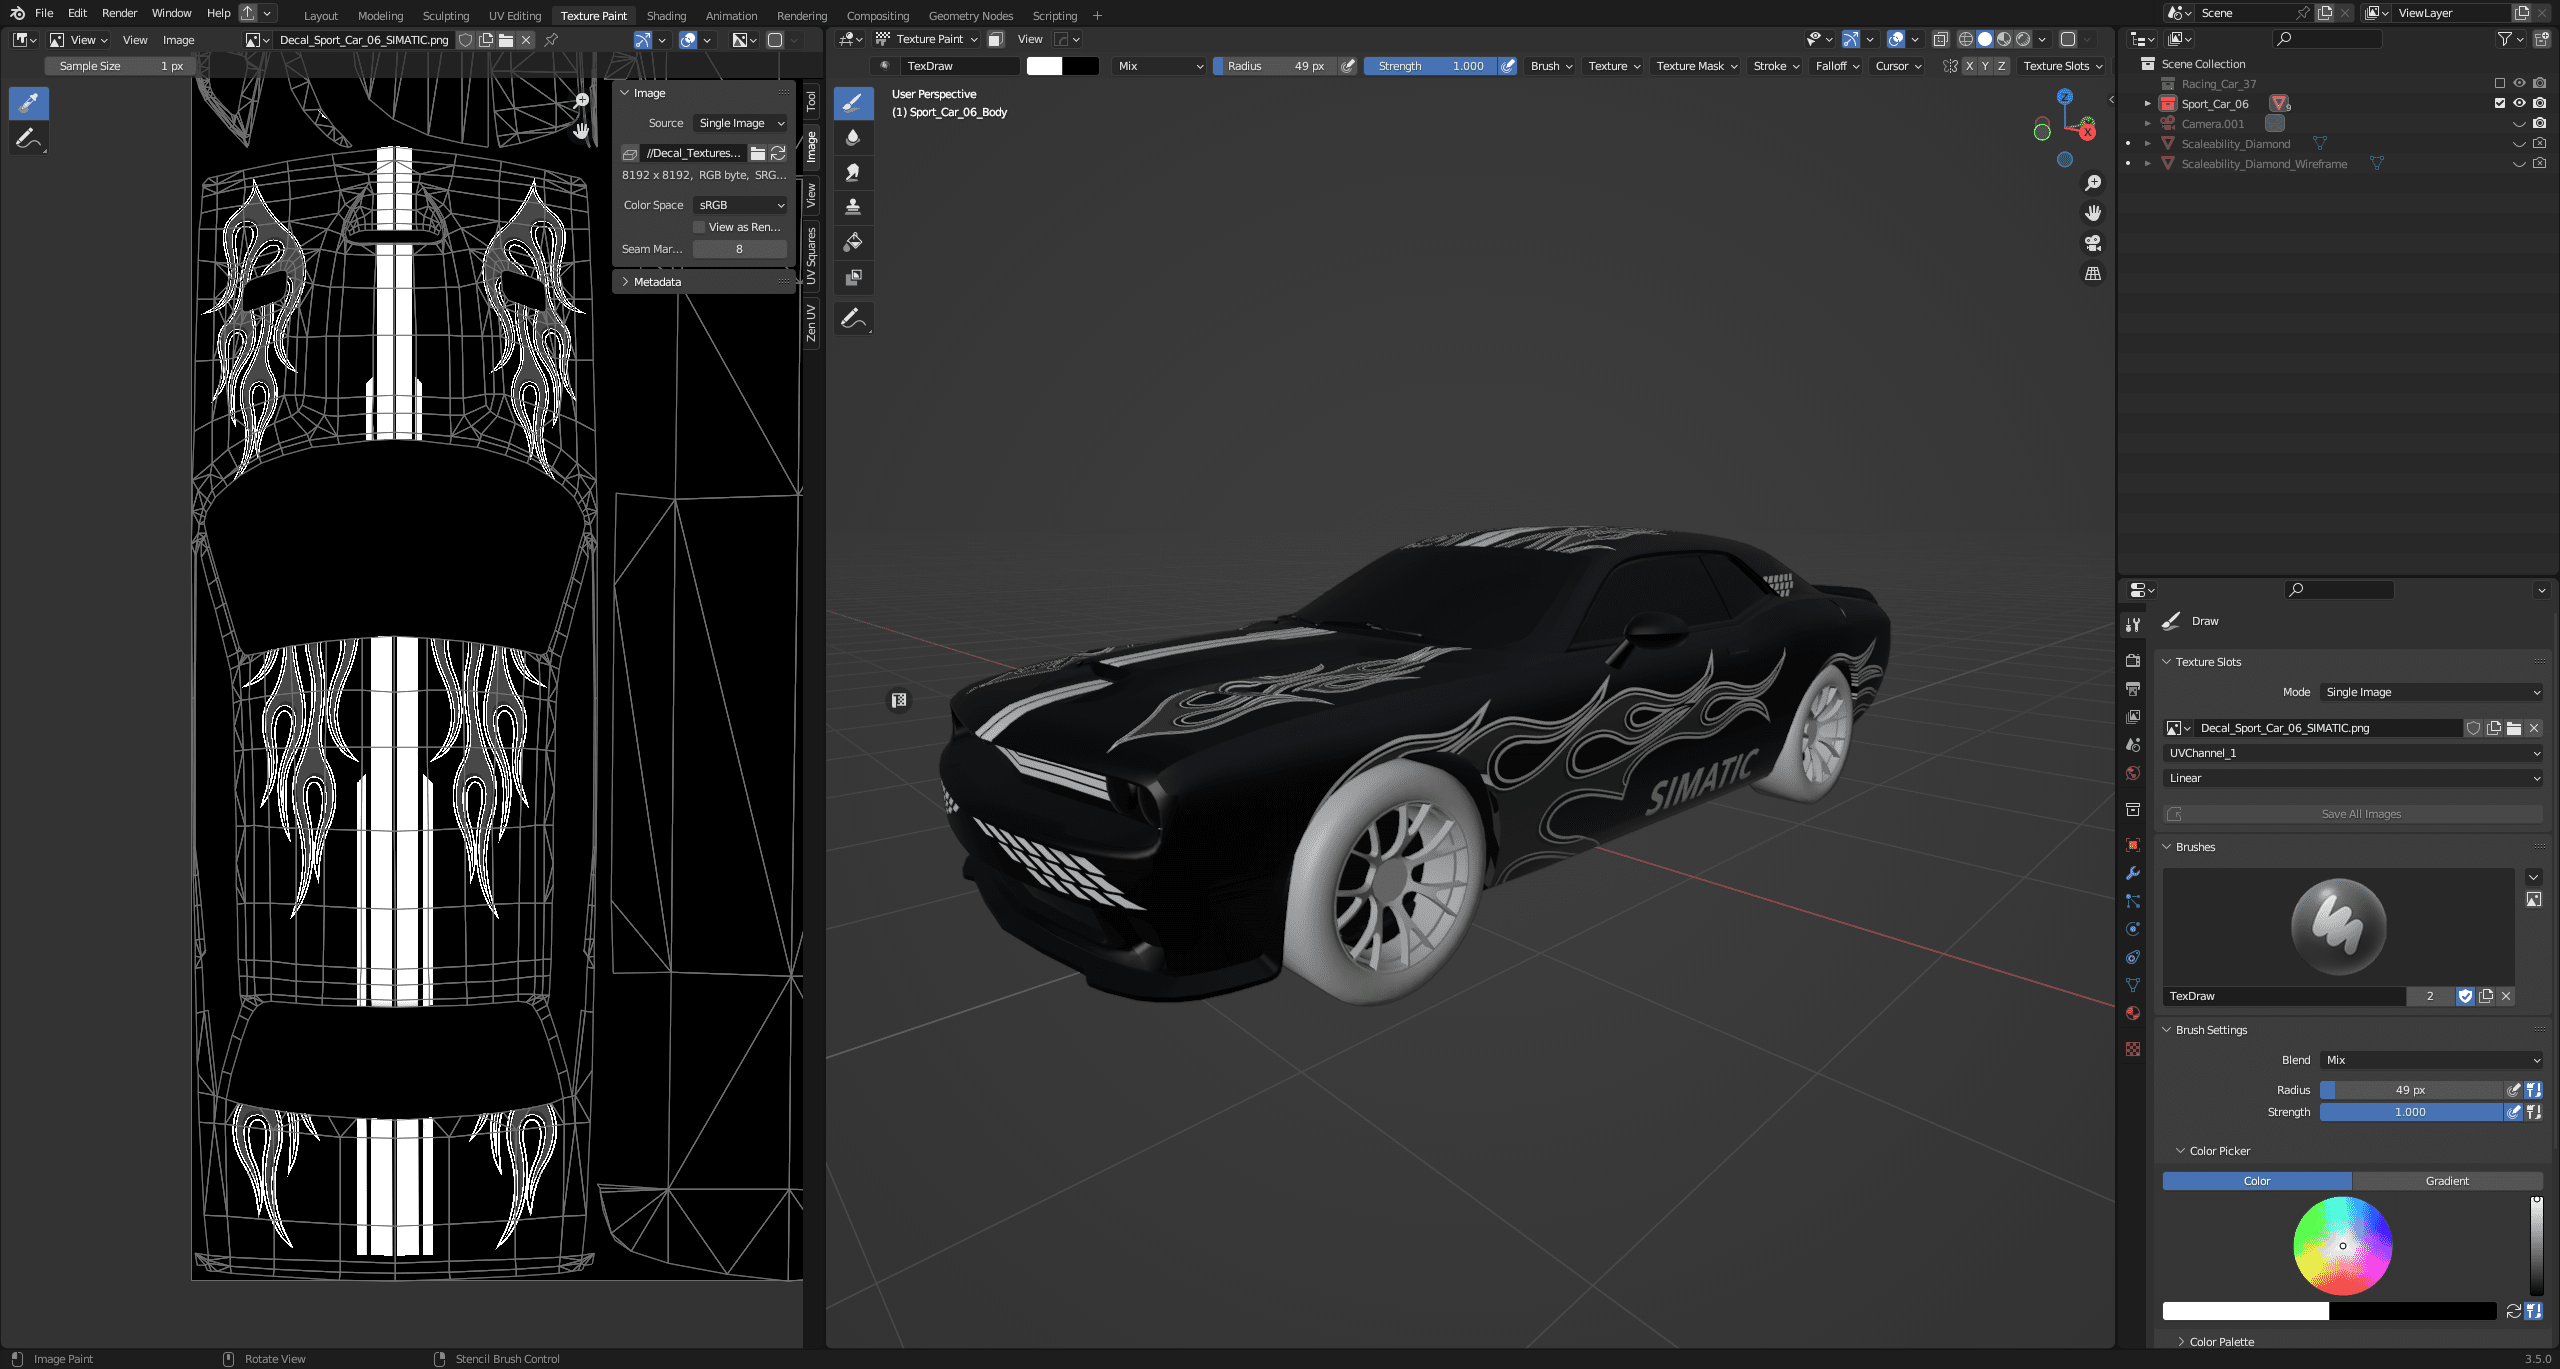The width and height of the screenshot is (2560, 1369).
Task: Switch to the Sculpting workspace tab
Action: coord(446,16)
